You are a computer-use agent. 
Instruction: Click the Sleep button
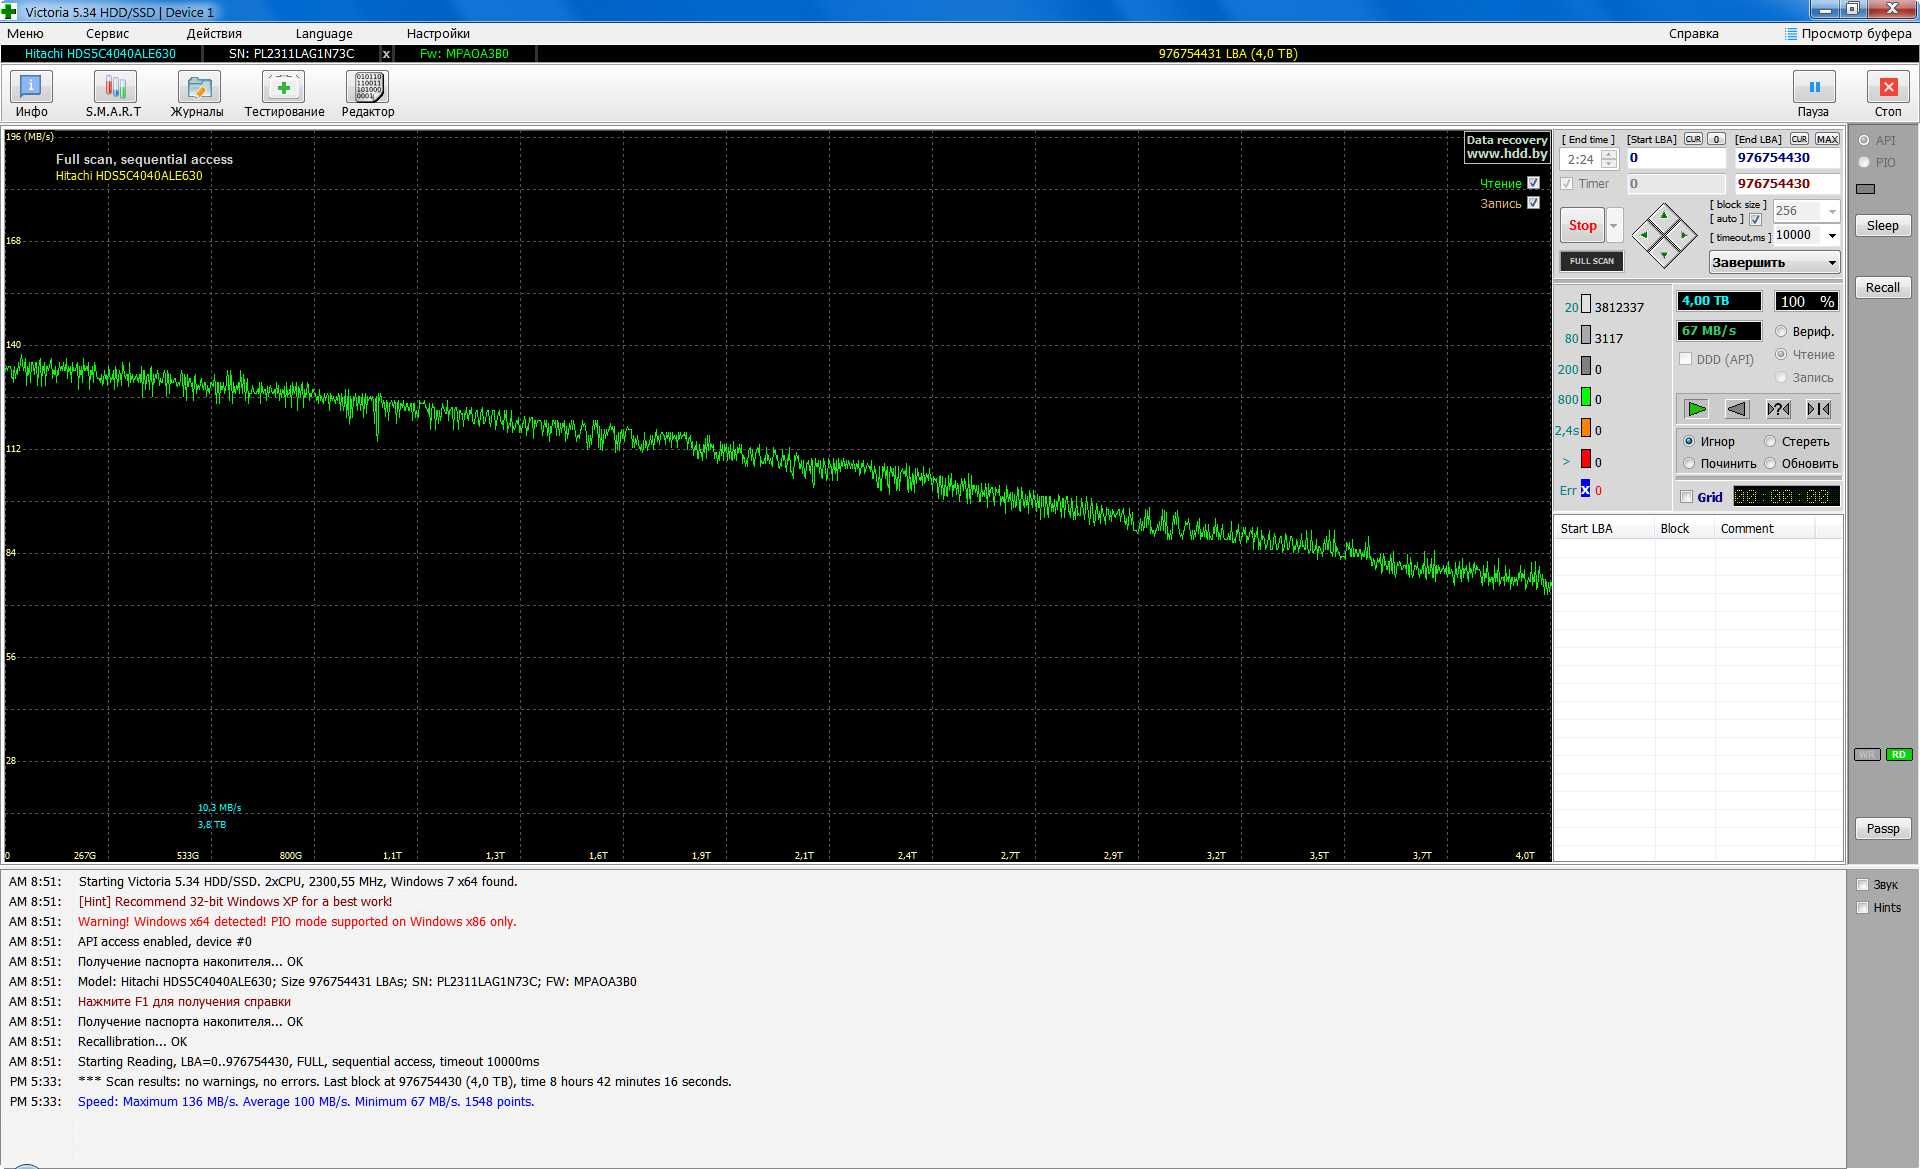pos(1882,225)
